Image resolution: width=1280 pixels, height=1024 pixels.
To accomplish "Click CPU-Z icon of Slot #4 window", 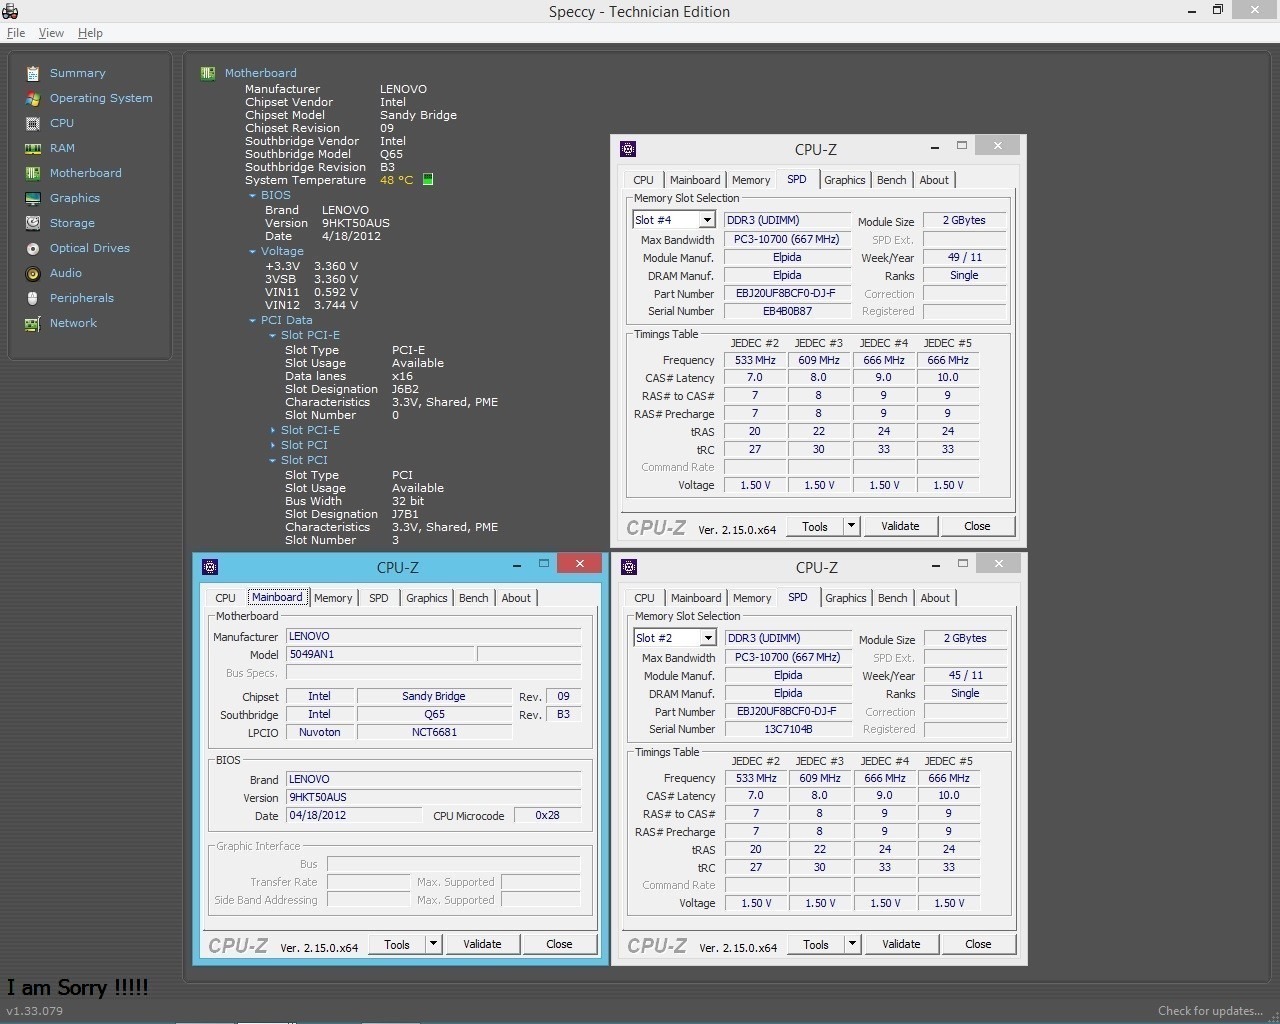I will tap(628, 149).
